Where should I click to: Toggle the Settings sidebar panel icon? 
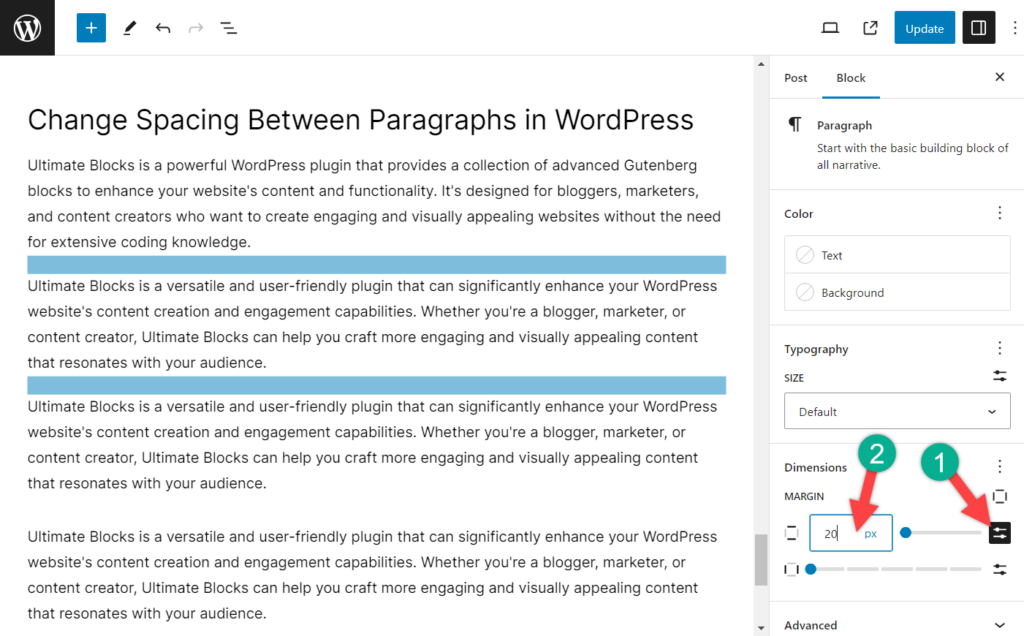978,27
